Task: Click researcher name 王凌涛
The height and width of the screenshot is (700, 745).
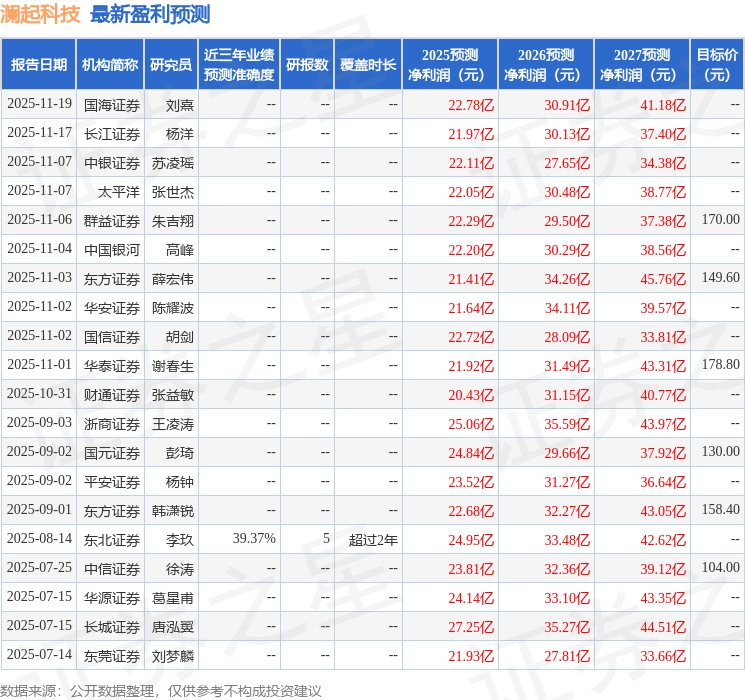Action: (173, 424)
